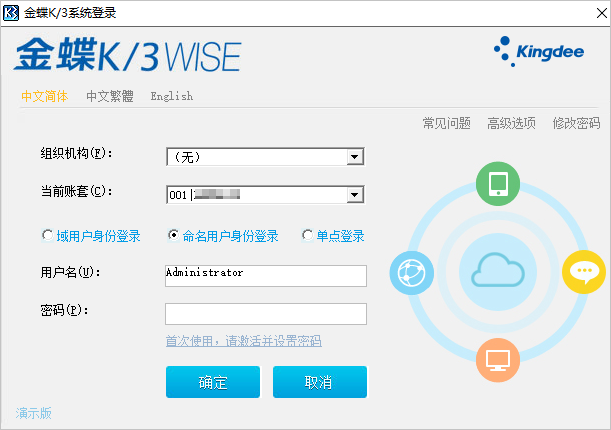Screen dimensions: 611x430
Task: Click the yellow chat bubble icon
Action: click(584, 271)
